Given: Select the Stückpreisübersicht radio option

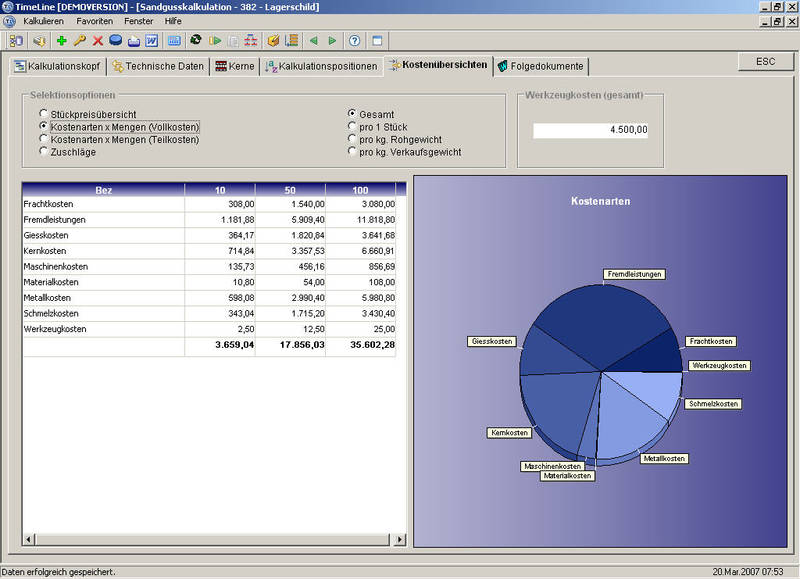Looking at the screenshot, I should point(43,114).
